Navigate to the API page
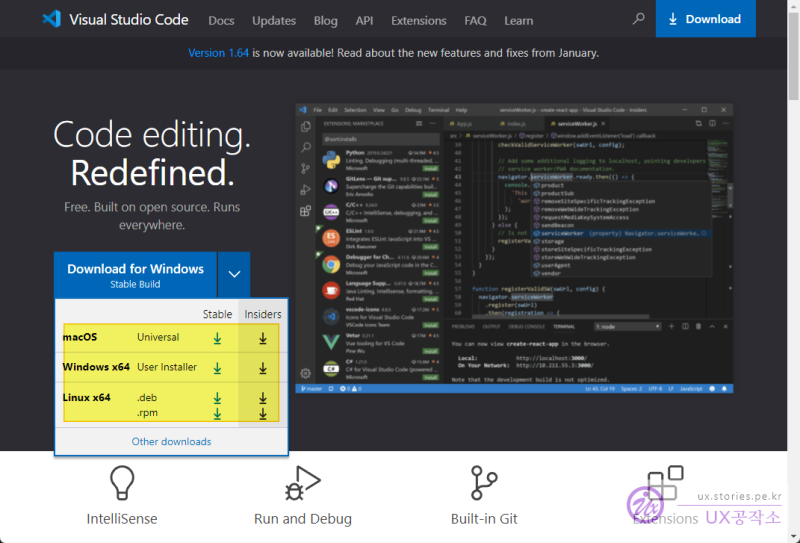This screenshot has width=800, height=543. click(x=364, y=21)
